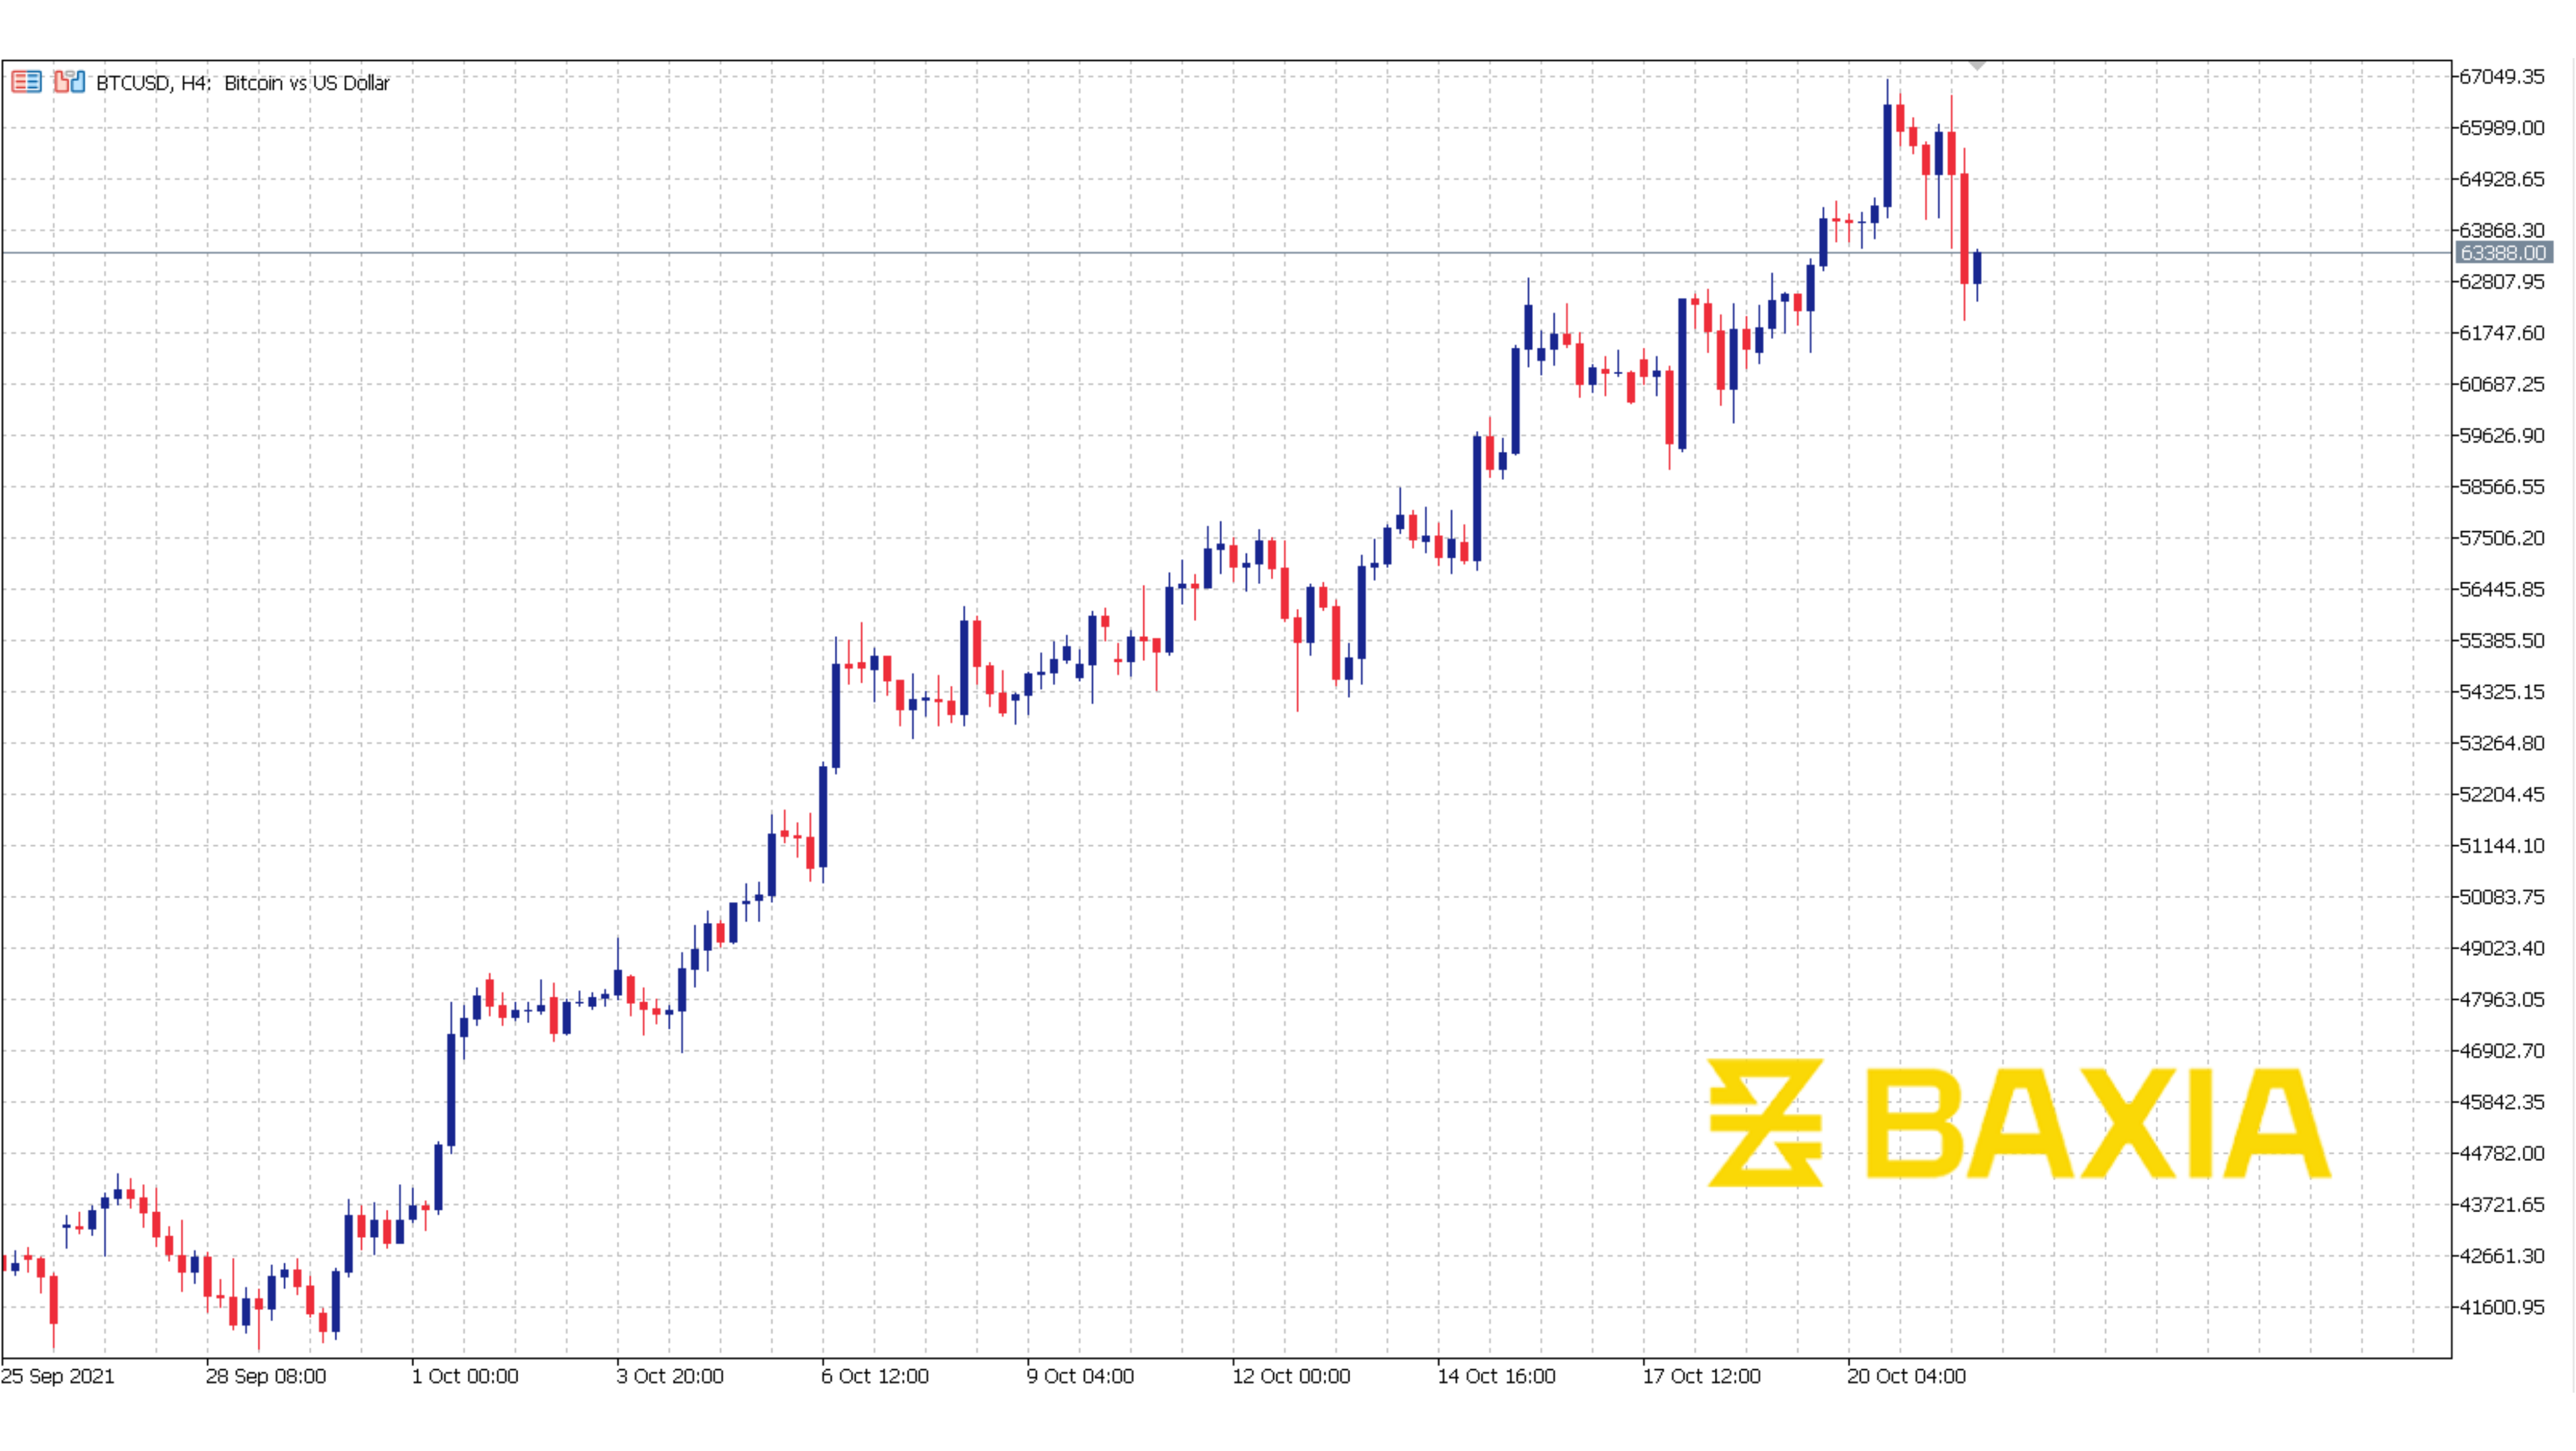This screenshot has width=2576, height=1451.
Task: Click the 47963.05 price axis label
Action: [x=2501, y=999]
